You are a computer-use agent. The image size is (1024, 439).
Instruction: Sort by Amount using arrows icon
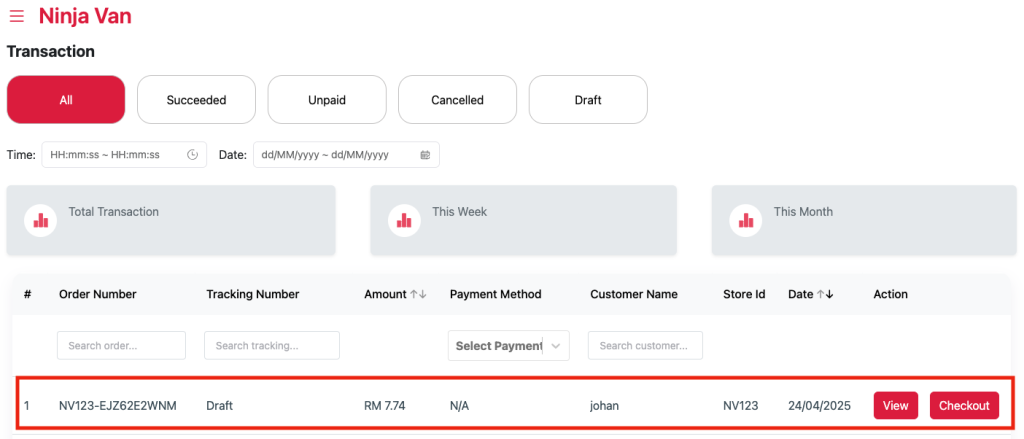pos(418,295)
